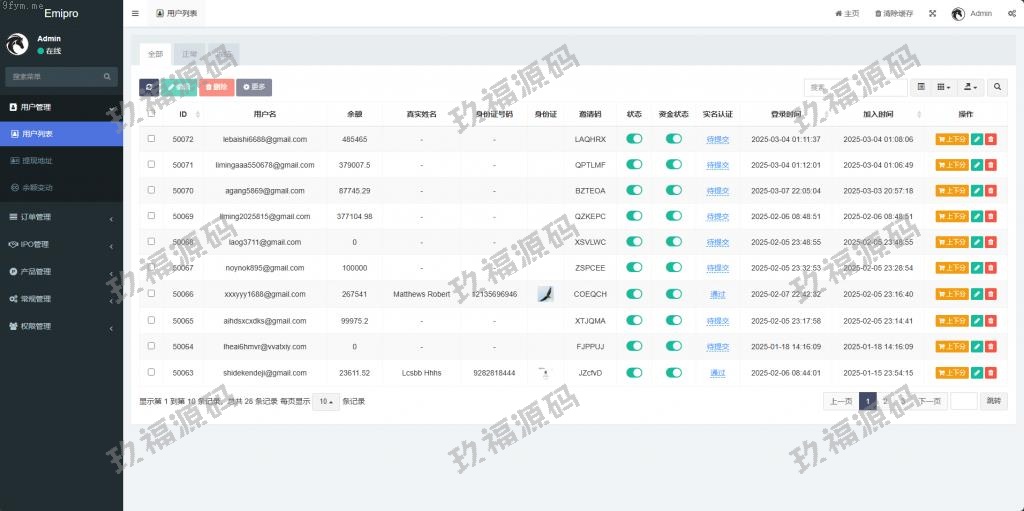Click 上下分 button for user 50065
The height and width of the screenshot is (511, 1024).
point(951,320)
